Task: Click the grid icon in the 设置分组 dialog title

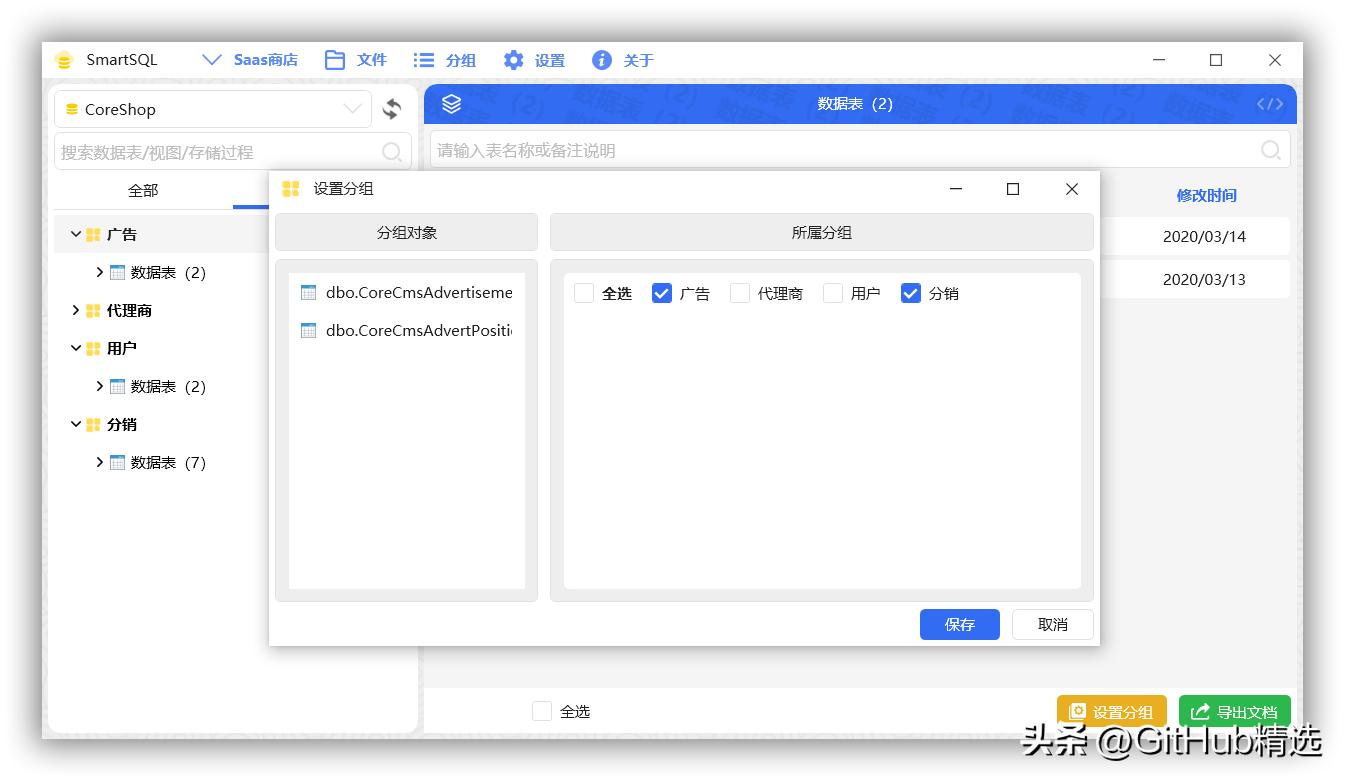Action: coord(291,188)
